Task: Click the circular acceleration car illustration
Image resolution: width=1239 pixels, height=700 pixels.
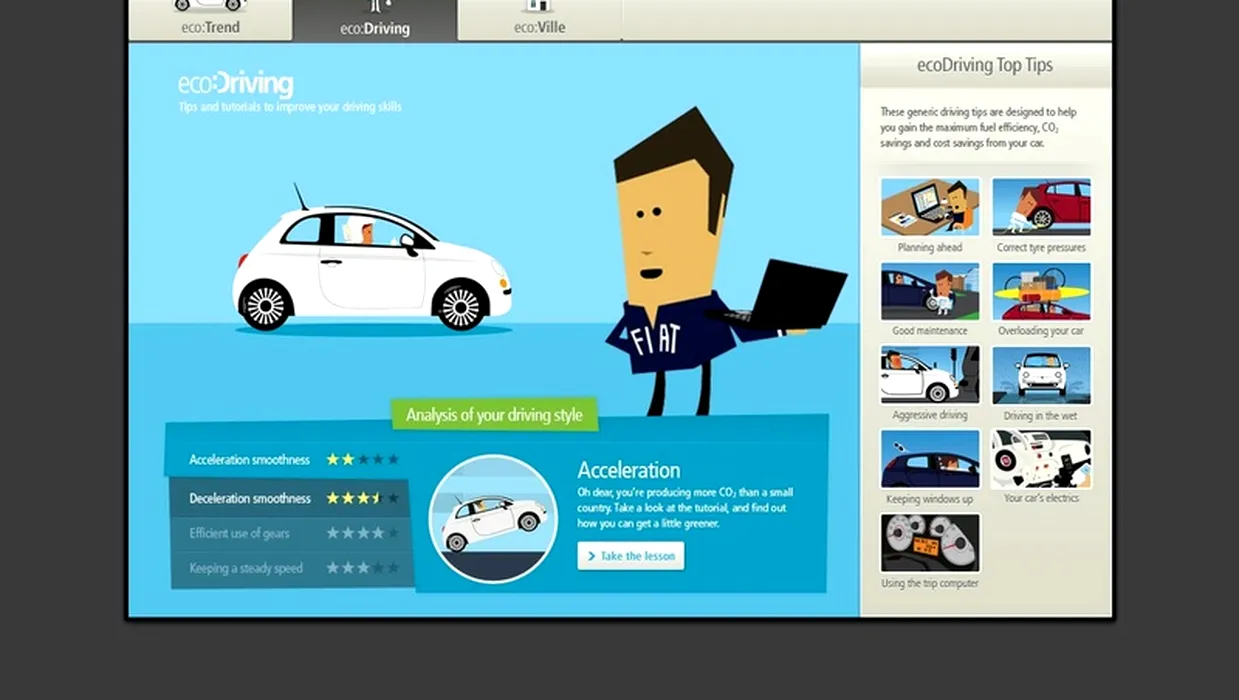Action: click(x=493, y=519)
